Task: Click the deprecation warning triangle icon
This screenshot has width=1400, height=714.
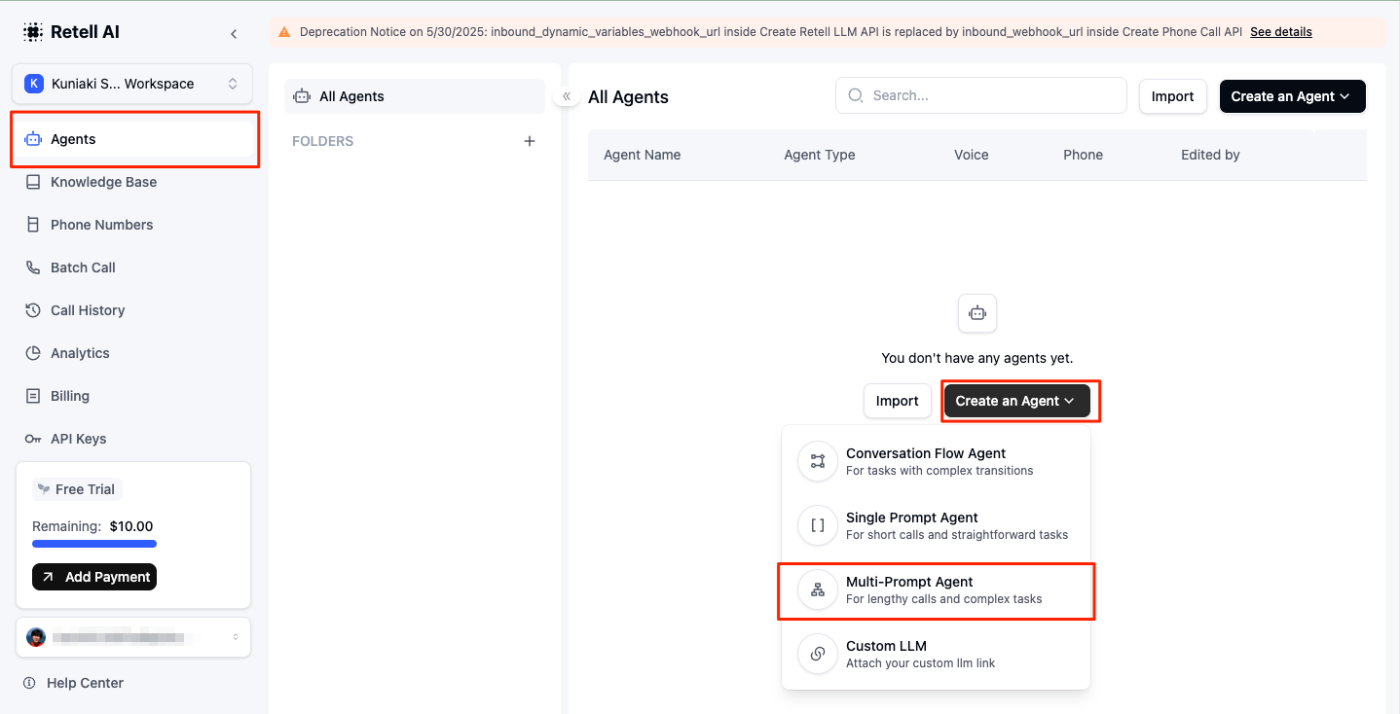Action: (x=284, y=32)
